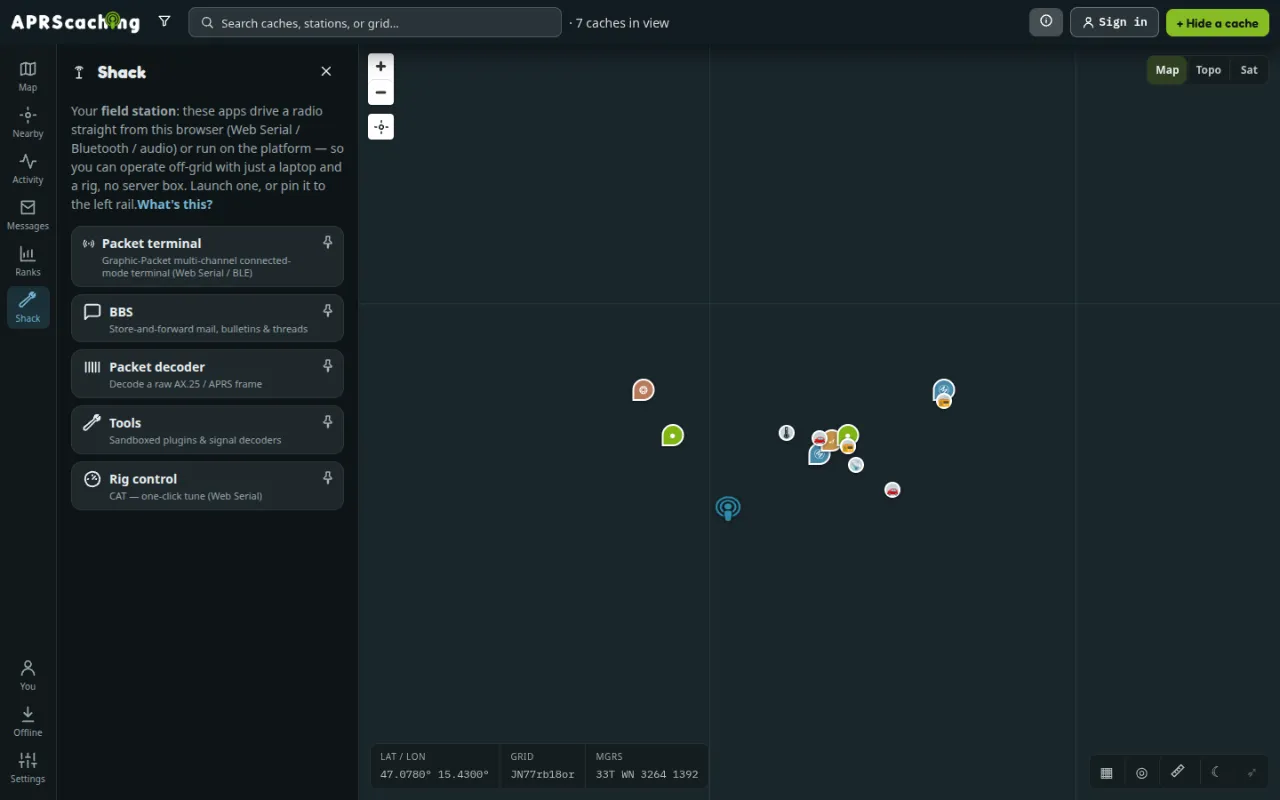1280x800 pixels.
Task: Focus the search caches, stations, or grid field
Action: 375,22
